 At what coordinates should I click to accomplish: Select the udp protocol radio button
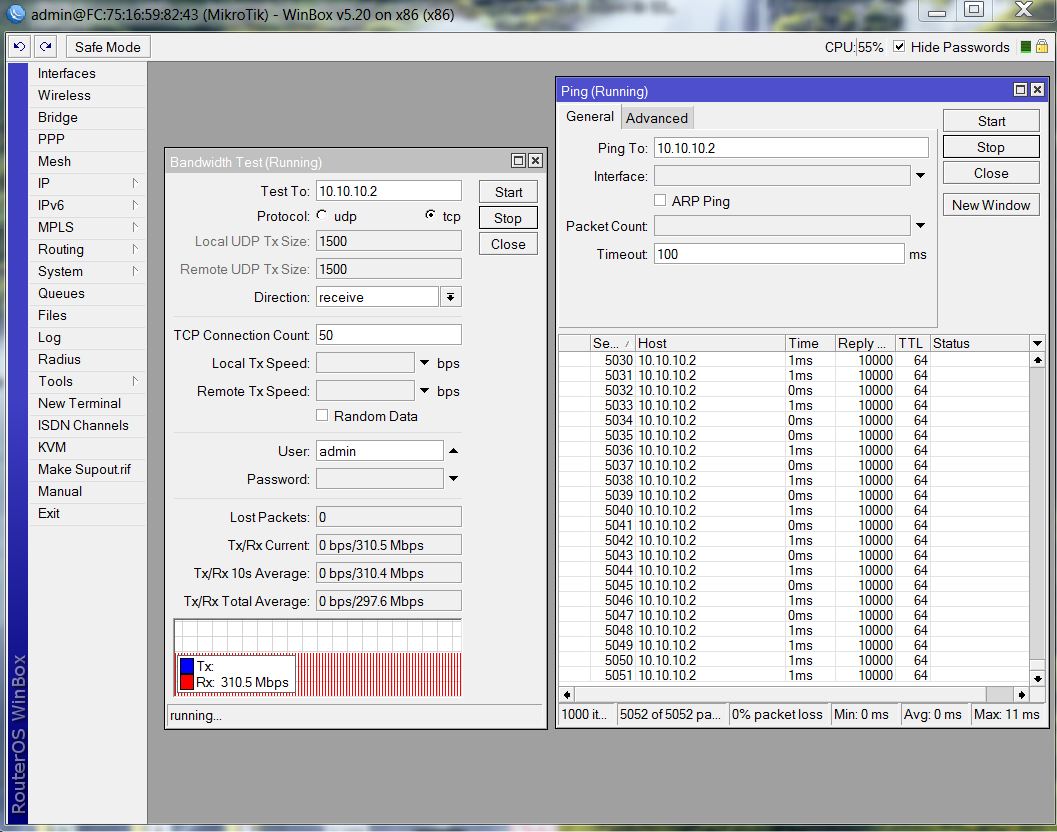(x=322, y=215)
